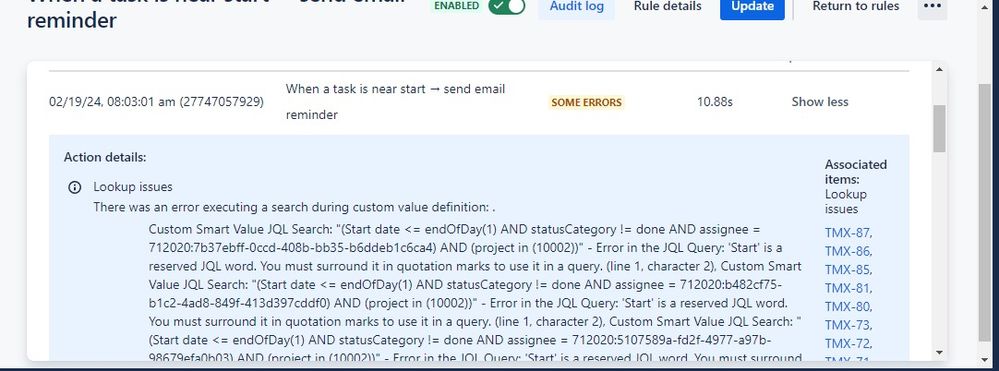Click the Associated items label
The image size is (999, 371).
coord(856,171)
